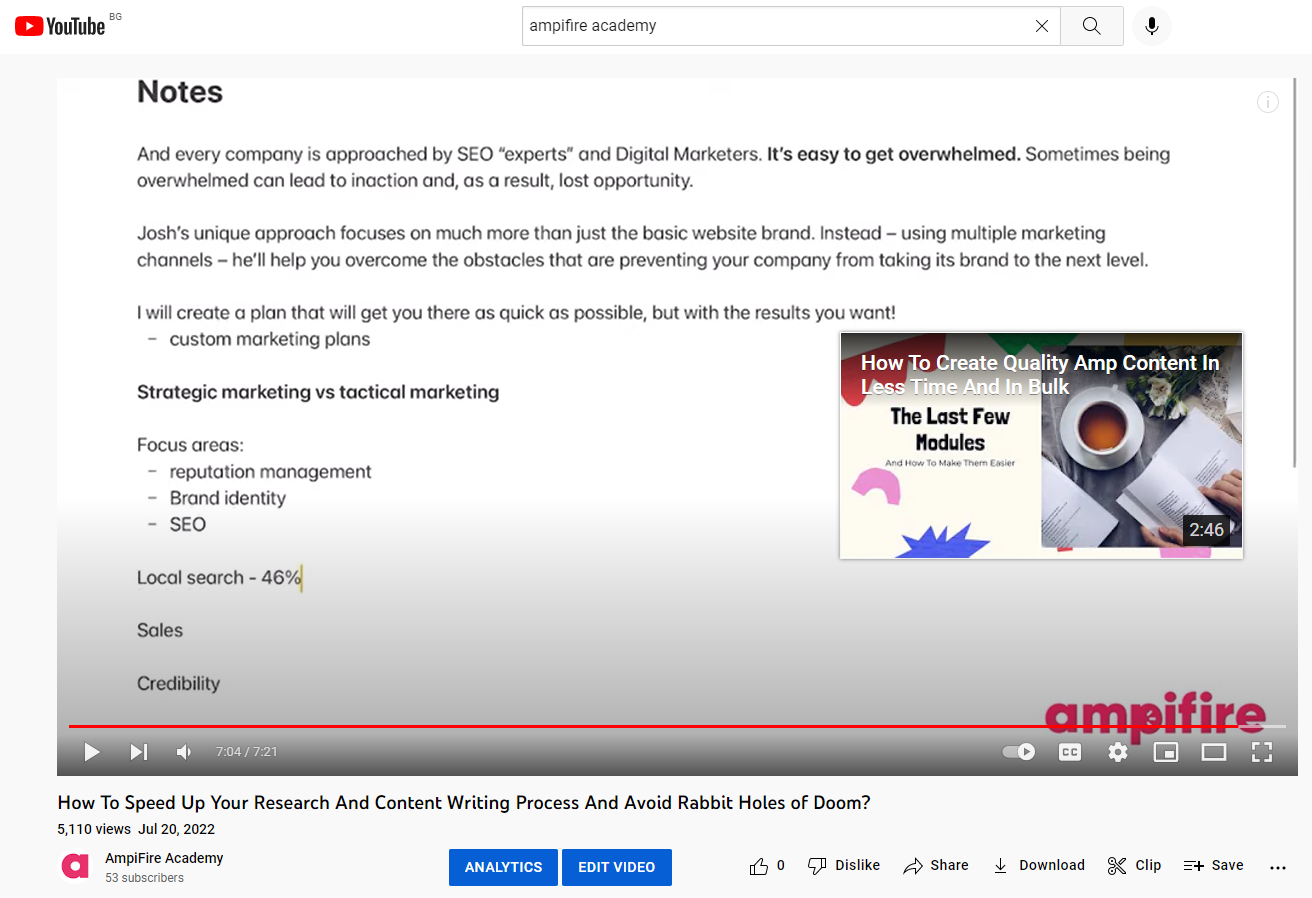This screenshot has width=1312, height=898.
Task: Switch to miniplayer mode
Action: tap(1166, 752)
